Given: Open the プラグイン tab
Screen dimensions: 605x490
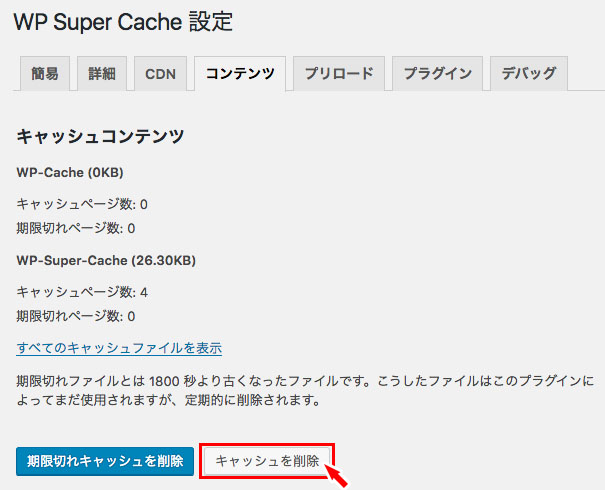Looking at the screenshot, I should click(438, 74).
